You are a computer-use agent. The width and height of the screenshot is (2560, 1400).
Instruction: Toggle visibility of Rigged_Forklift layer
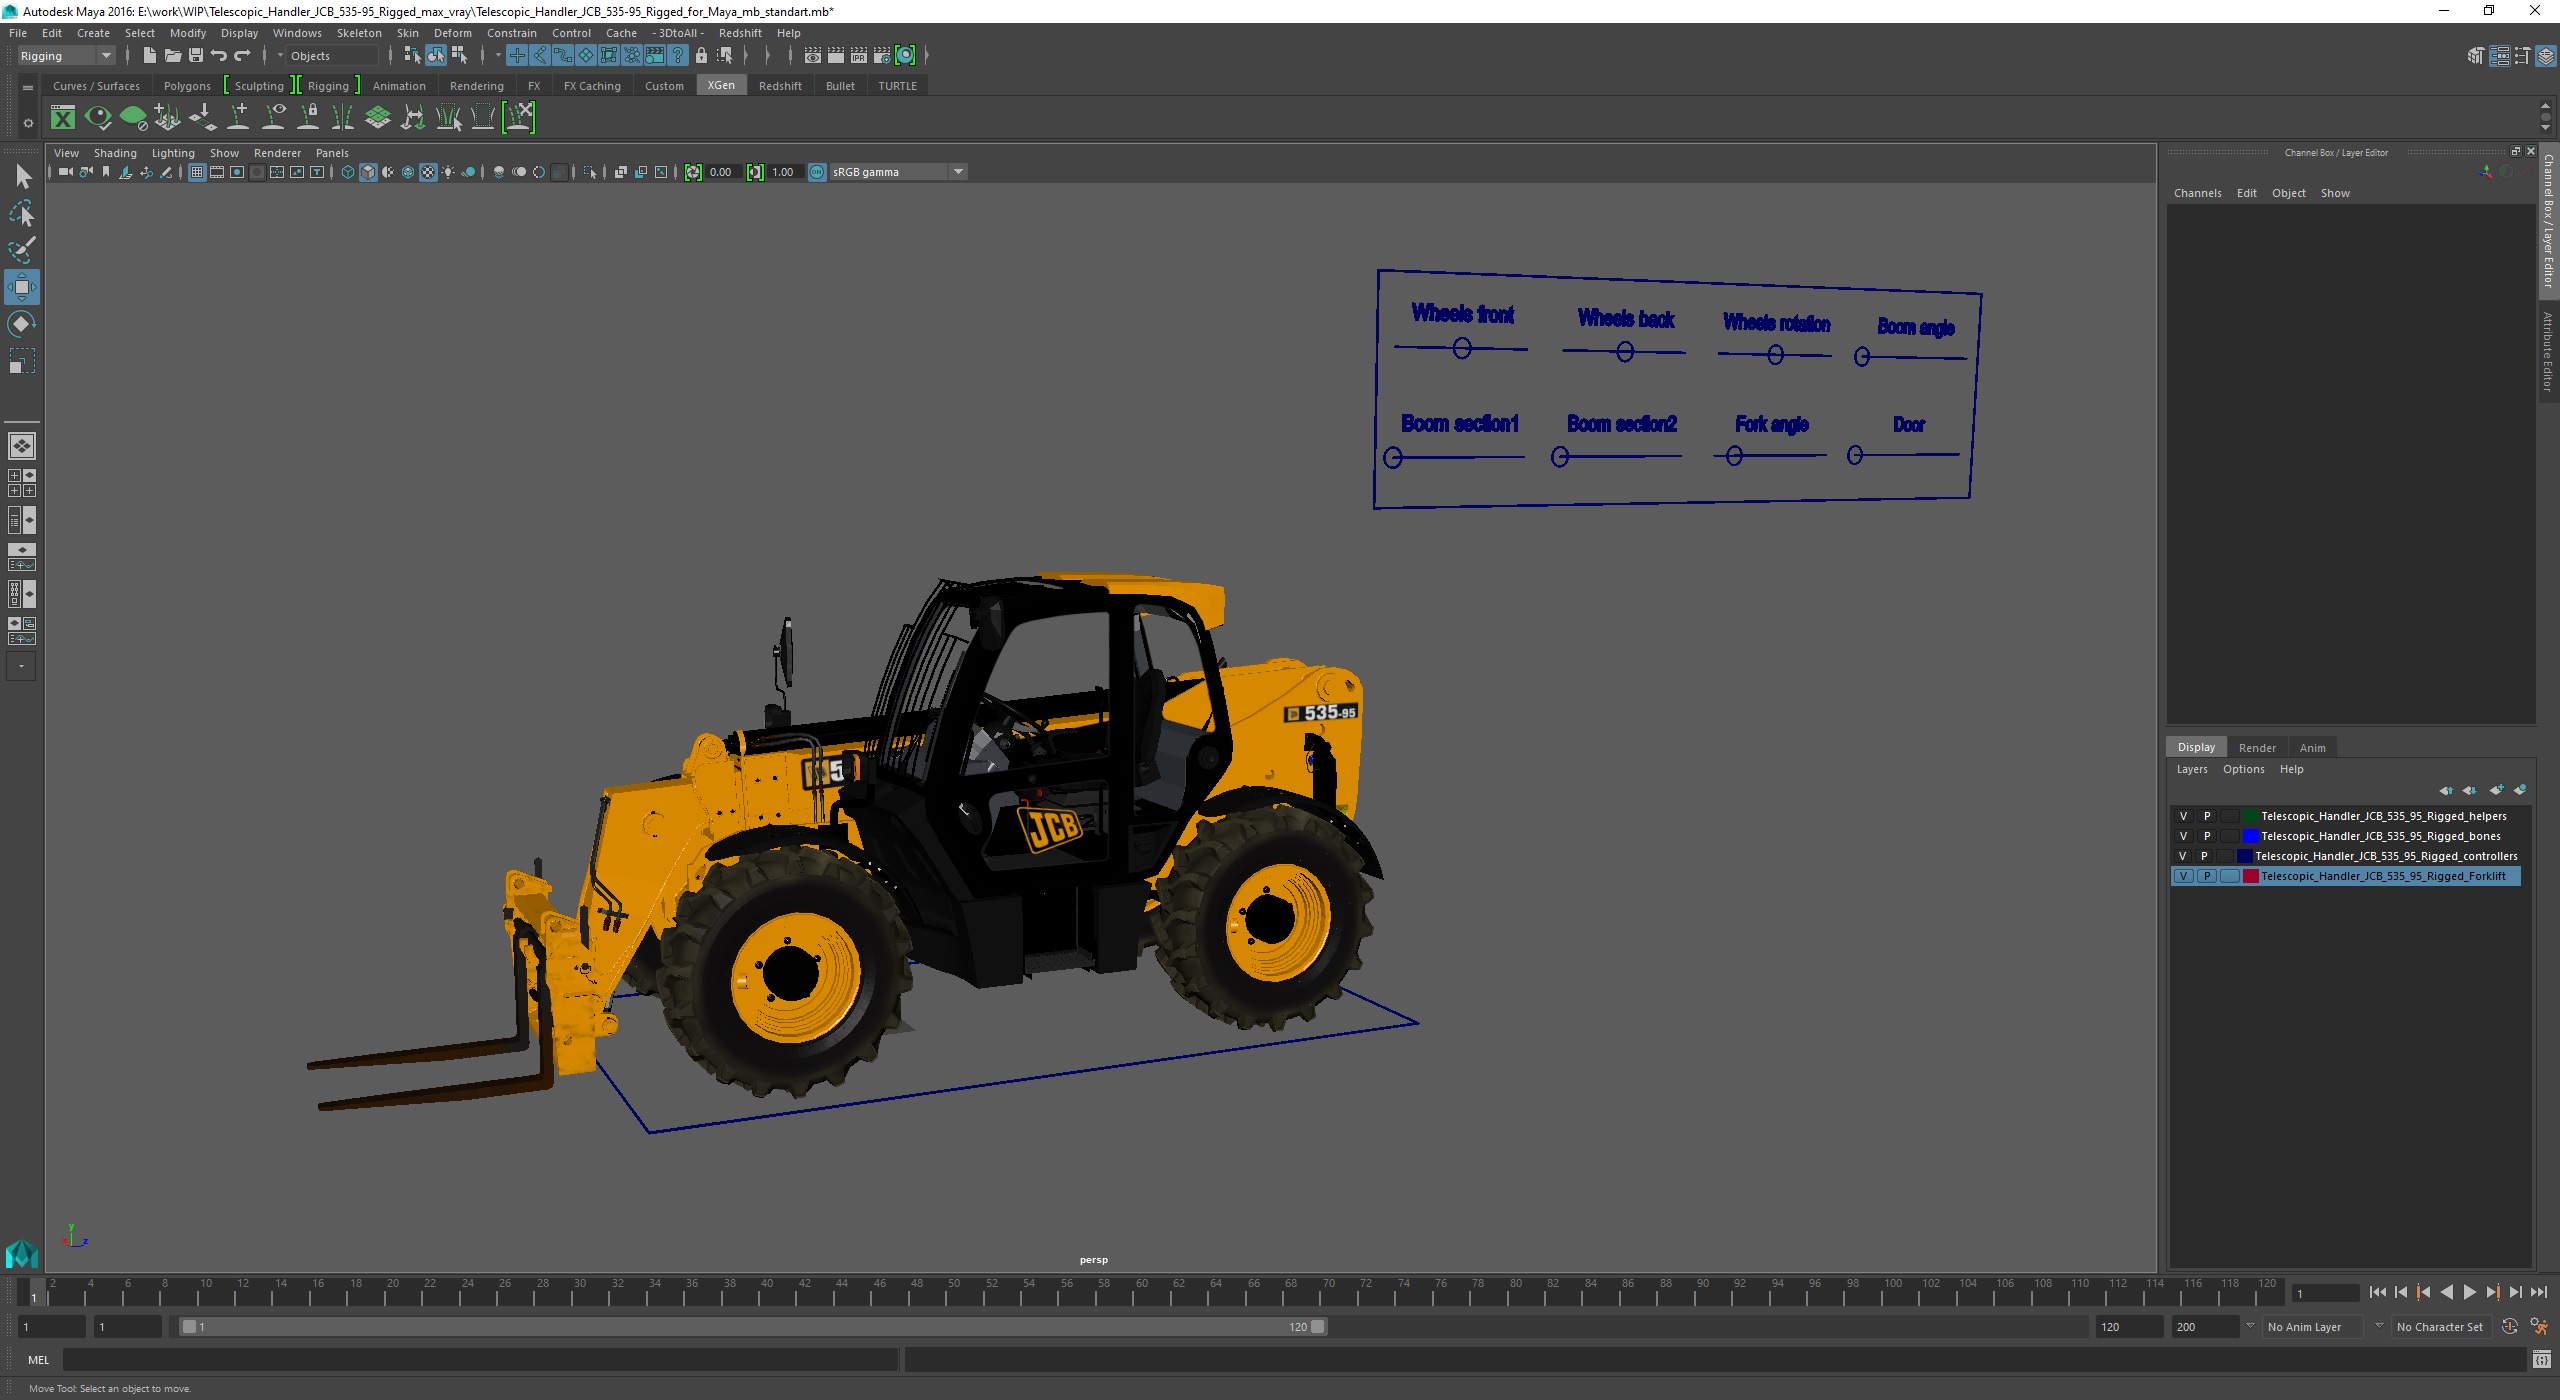(2183, 876)
